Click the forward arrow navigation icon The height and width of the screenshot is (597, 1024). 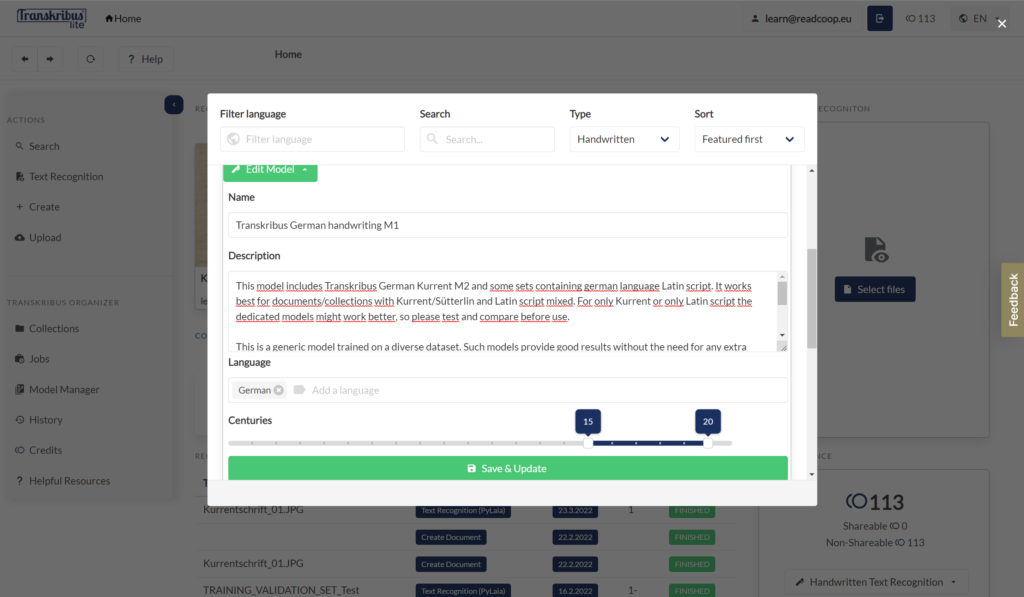coord(49,59)
